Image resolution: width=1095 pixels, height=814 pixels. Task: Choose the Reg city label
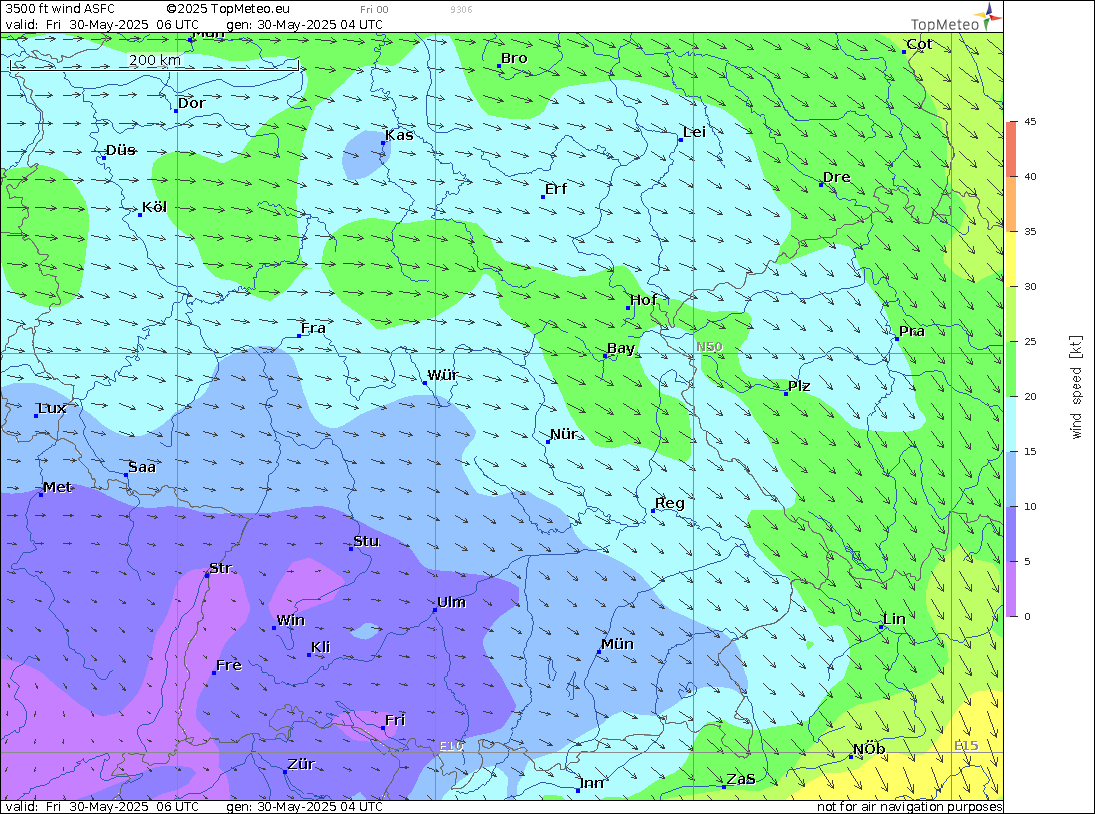(670, 503)
